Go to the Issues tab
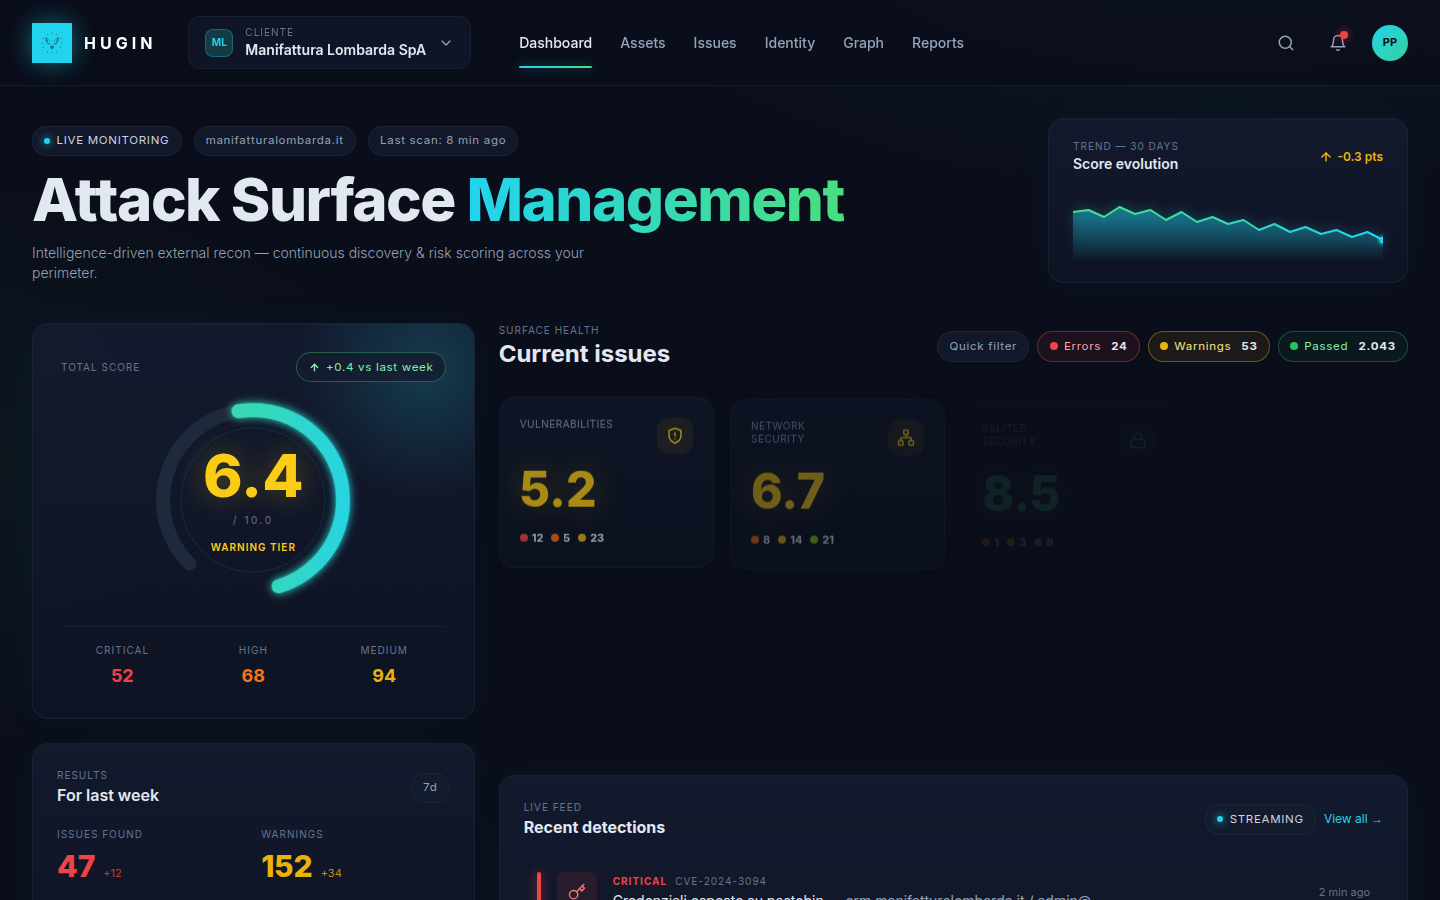The image size is (1440, 900). (x=715, y=43)
